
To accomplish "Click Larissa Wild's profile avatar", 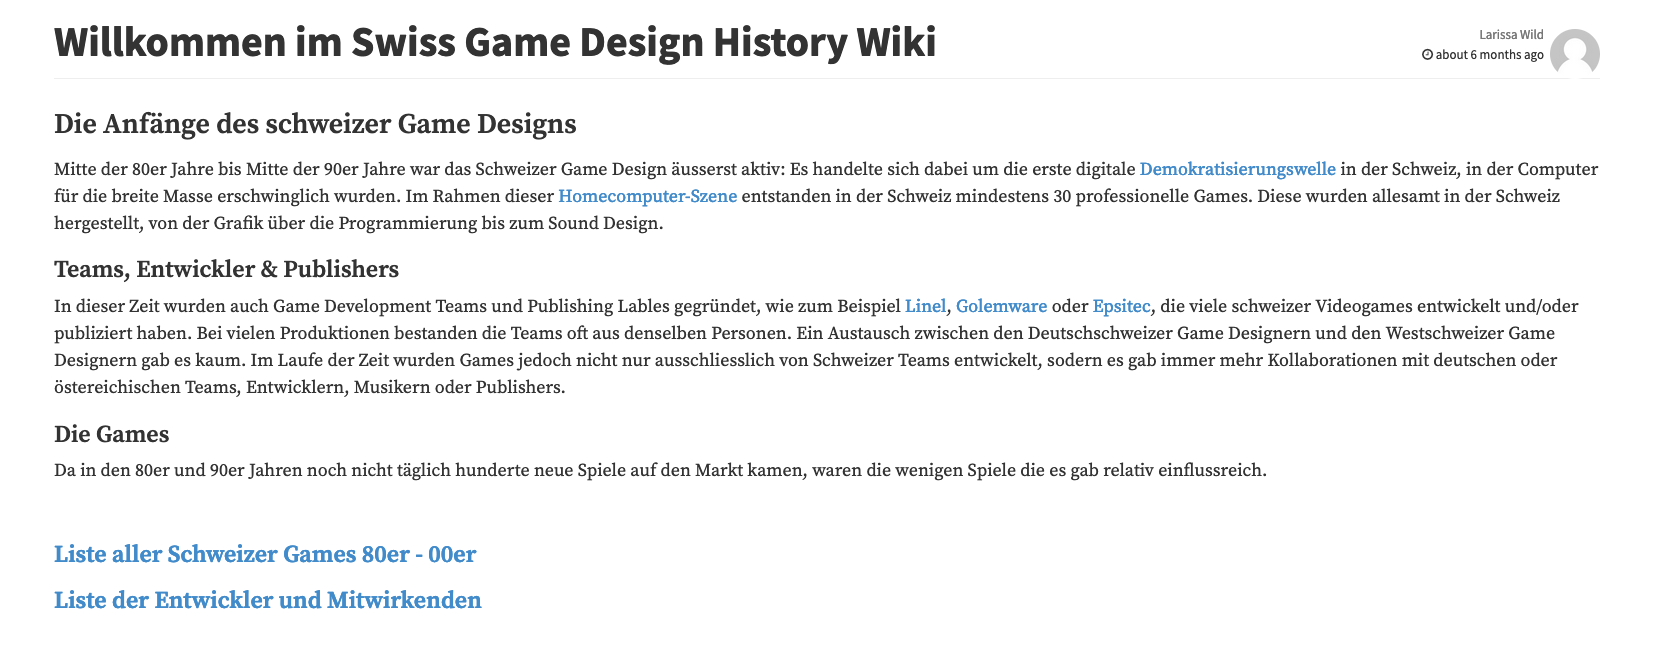I will pos(1574,53).
